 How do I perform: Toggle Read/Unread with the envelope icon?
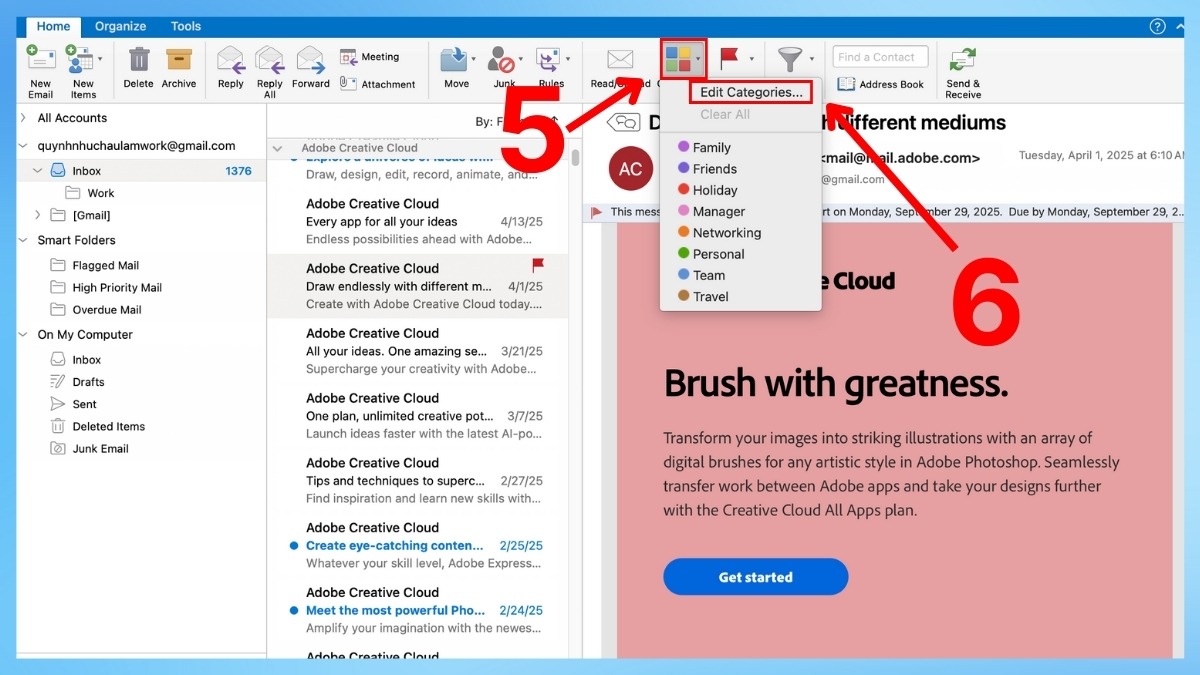pos(620,60)
